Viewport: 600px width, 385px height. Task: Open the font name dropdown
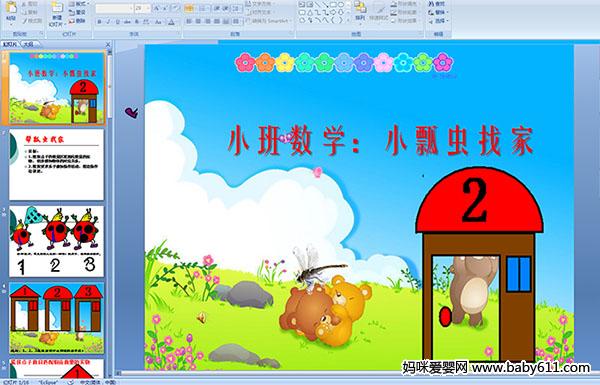click(x=131, y=8)
